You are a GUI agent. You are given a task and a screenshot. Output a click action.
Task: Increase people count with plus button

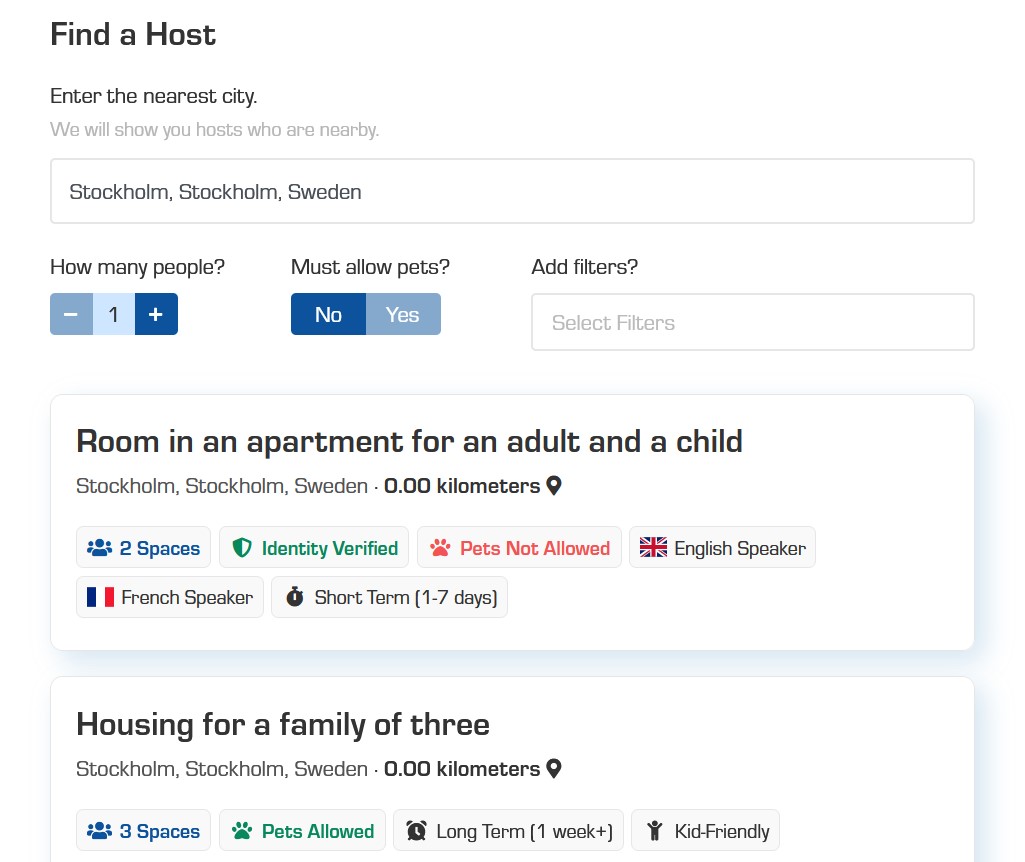coord(156,315)
